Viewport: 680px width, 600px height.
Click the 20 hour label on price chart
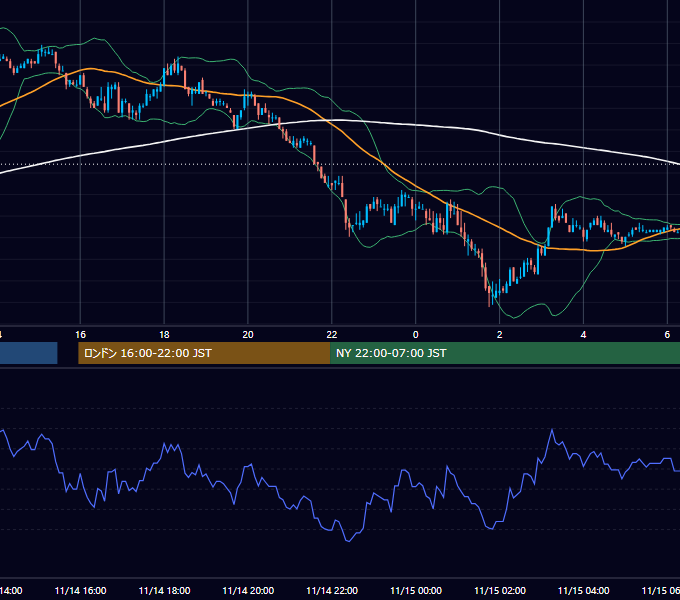point(248,335)
